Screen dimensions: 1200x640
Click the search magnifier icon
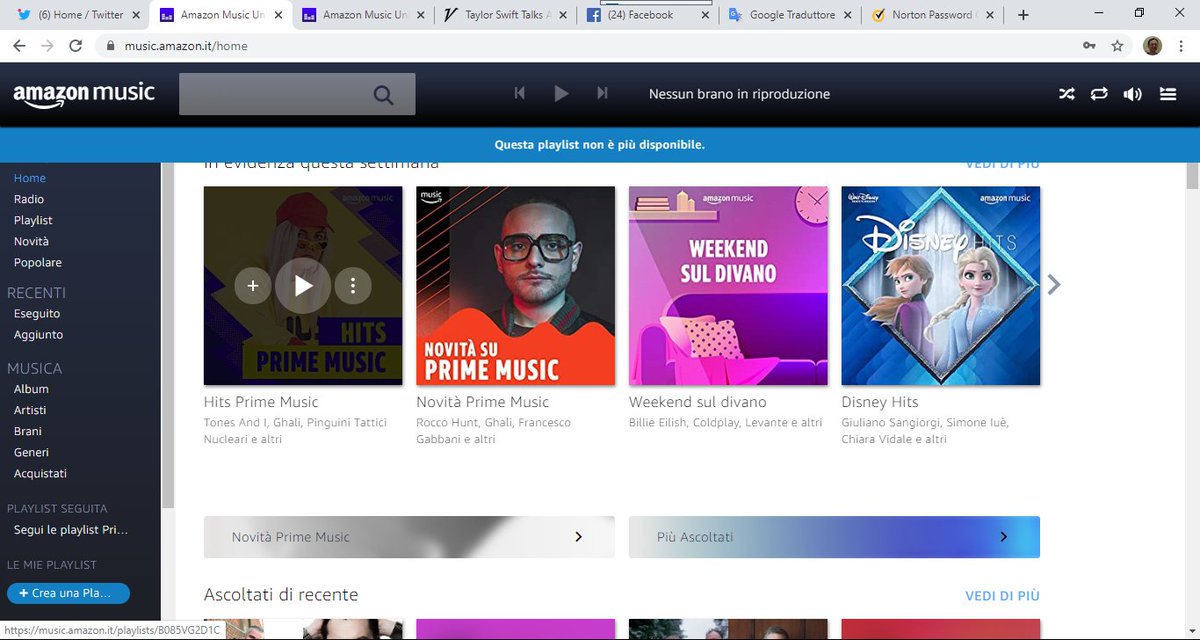383,95
